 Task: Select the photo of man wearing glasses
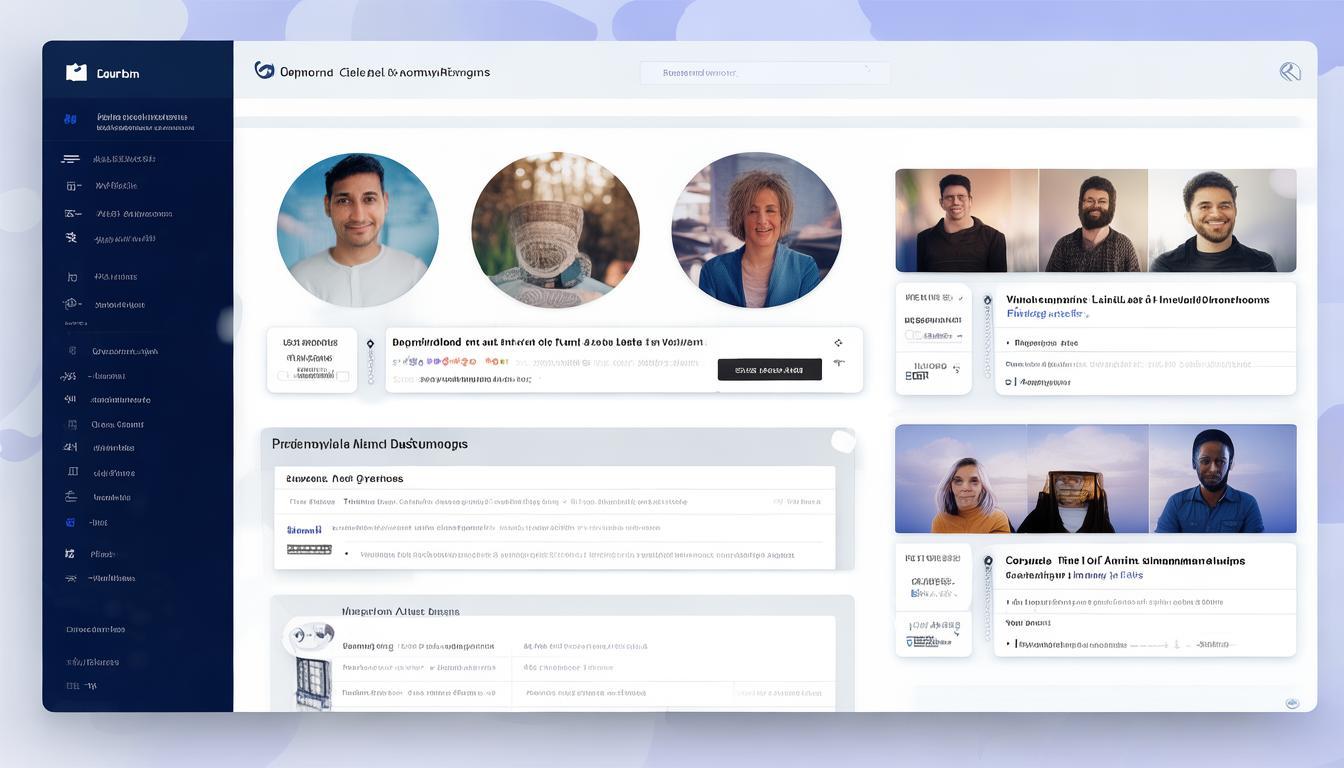pyautogui.click(x=967, y=220)
